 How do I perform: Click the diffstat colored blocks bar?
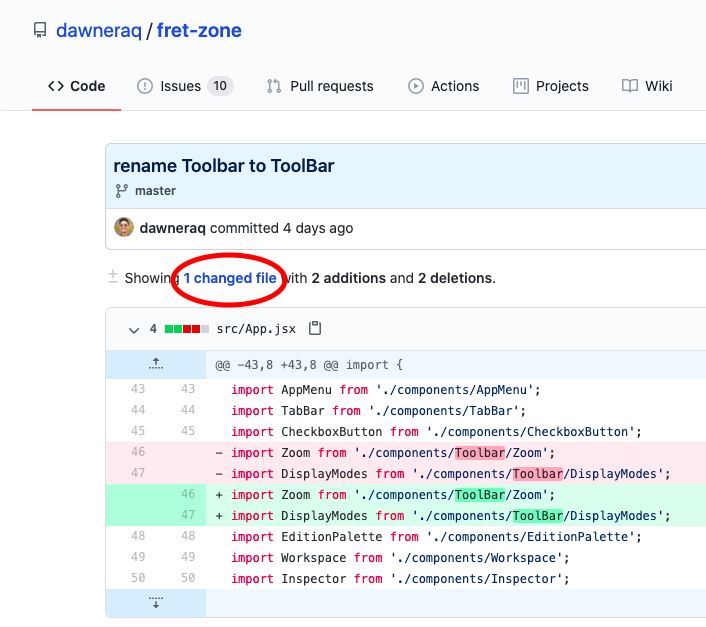(187, 329)
